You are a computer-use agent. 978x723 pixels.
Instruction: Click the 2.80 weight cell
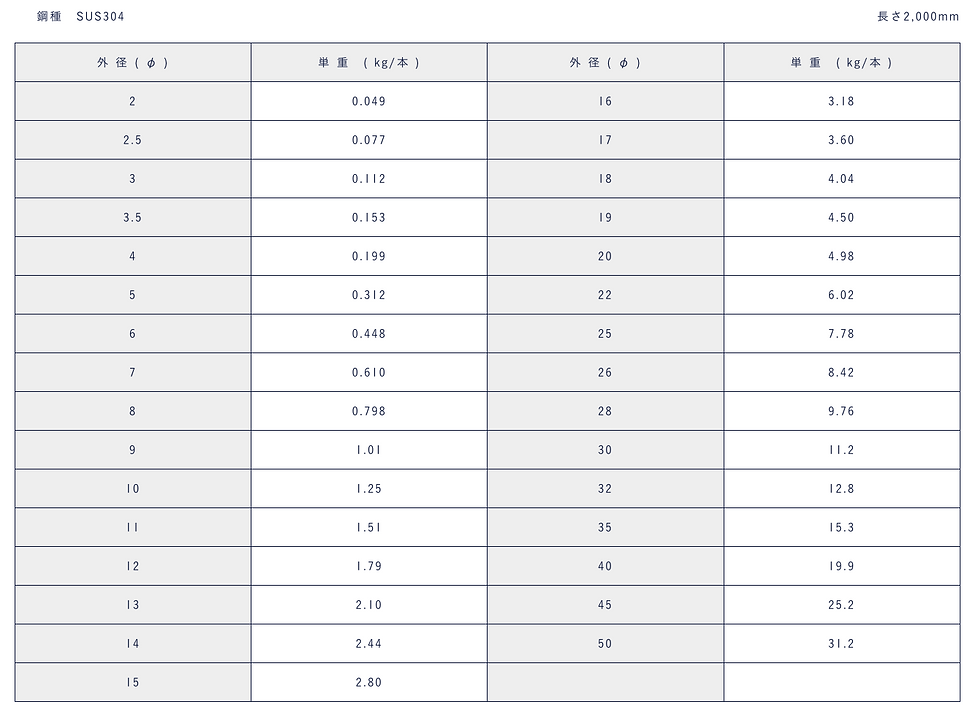368,683
